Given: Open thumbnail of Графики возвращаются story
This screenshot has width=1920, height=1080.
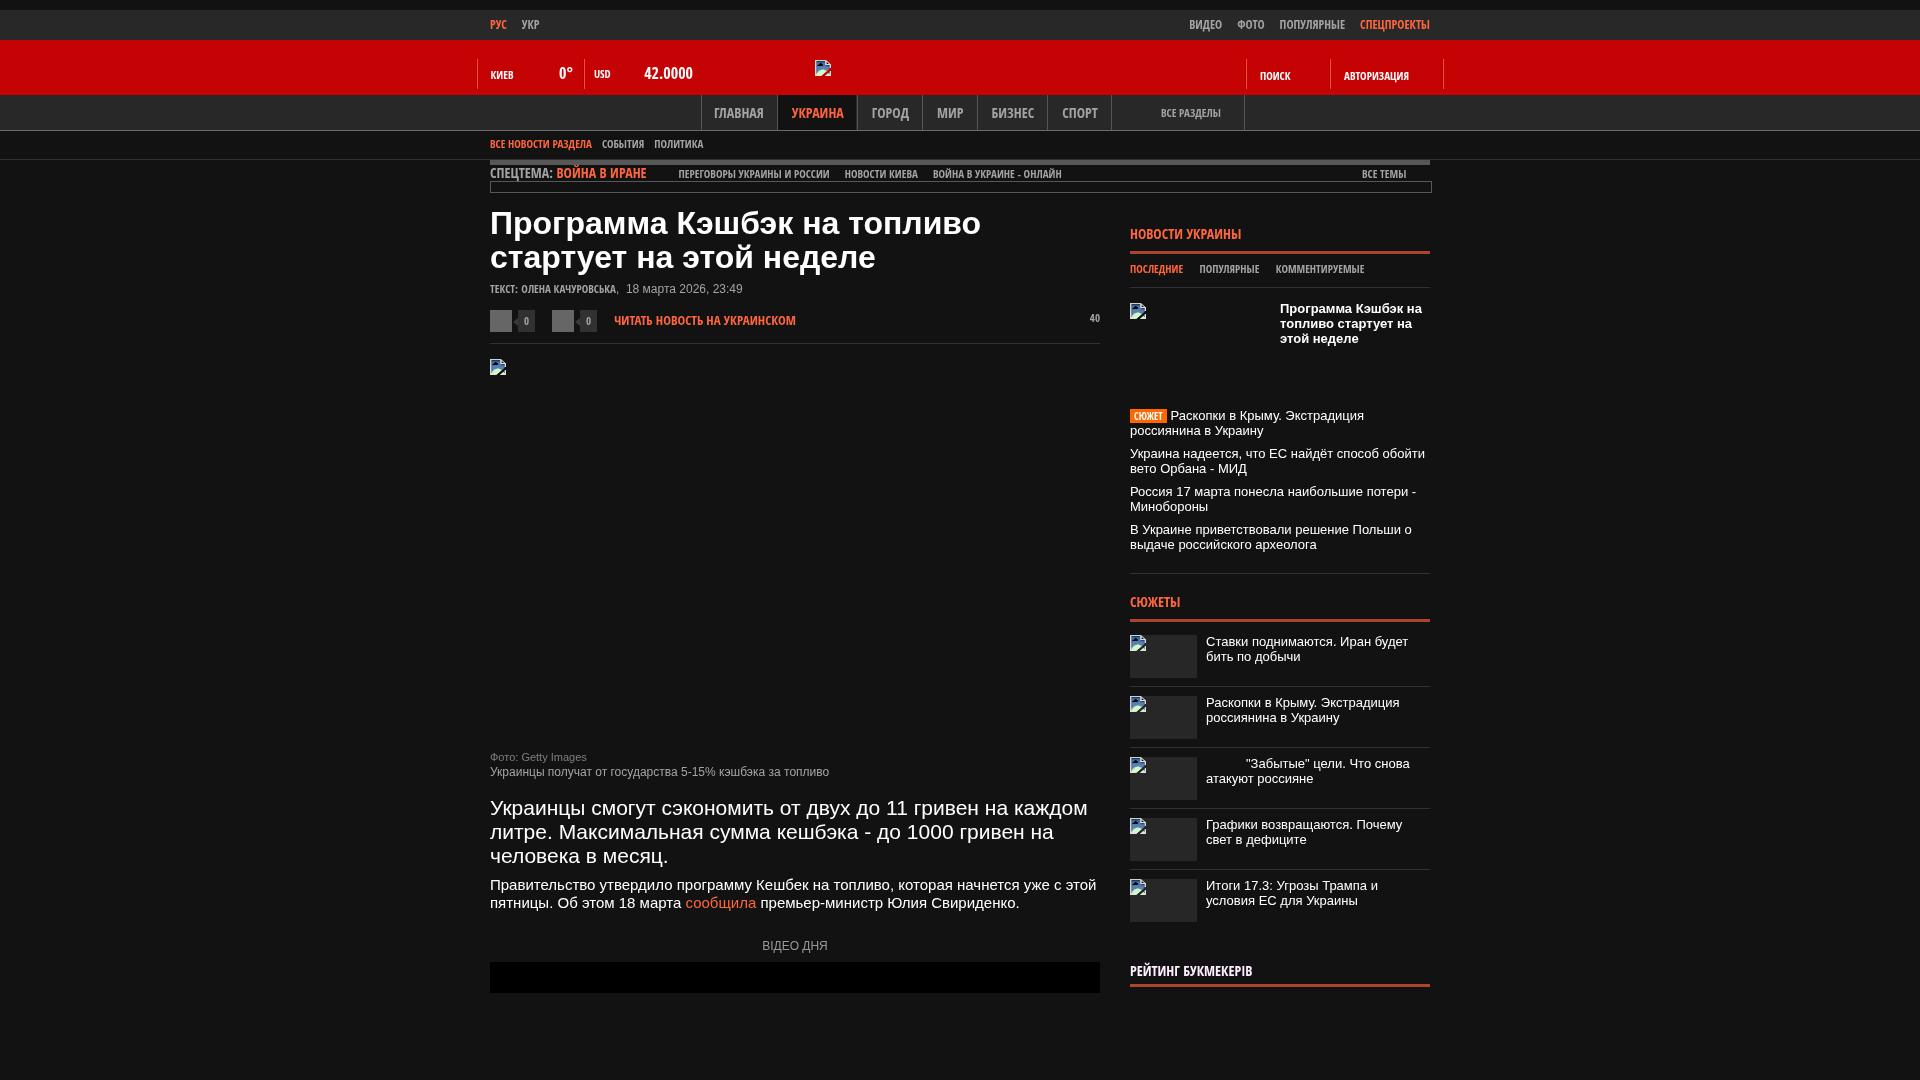Looking at the screenshot, I should coord(1163,840).
